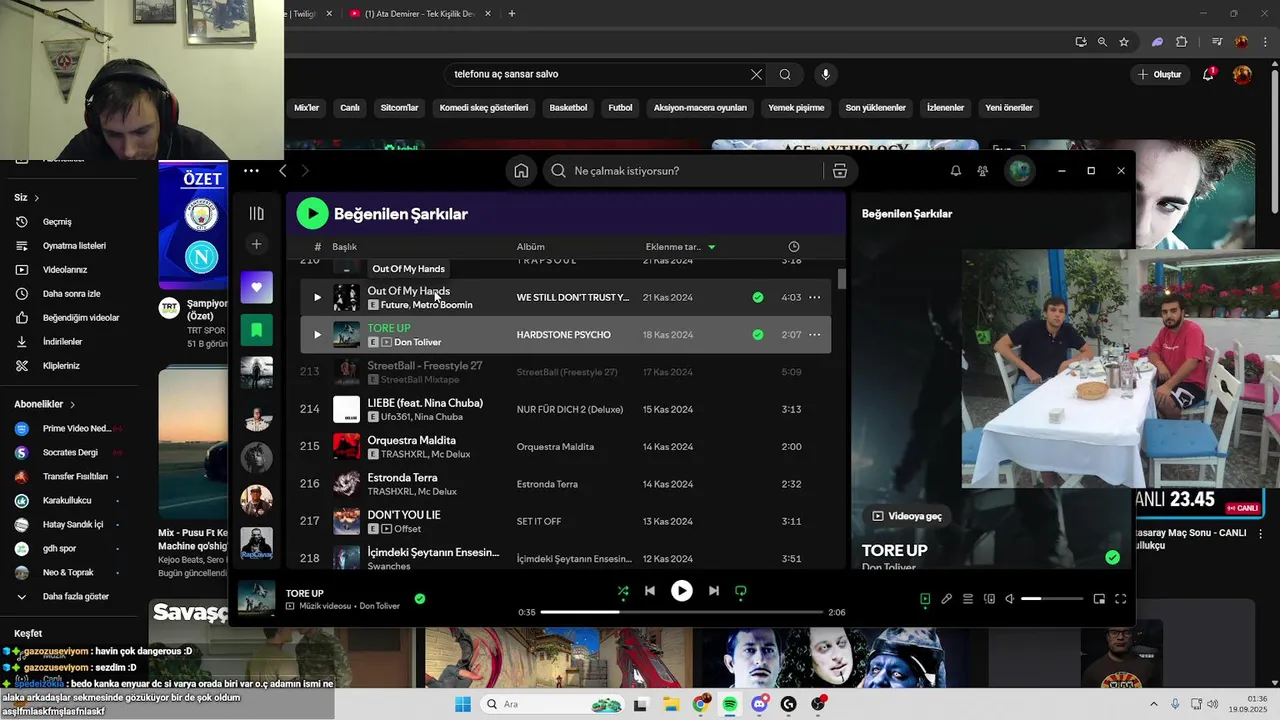Sort by duration clock icon column
Viewport: 1280px width, 720px height.
pyautogui.click(x=794, y=247)
